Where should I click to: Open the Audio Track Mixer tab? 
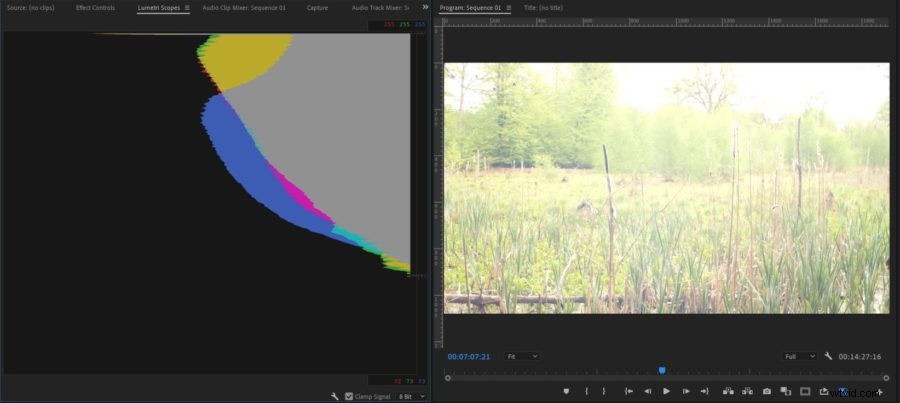coord(380,8)
